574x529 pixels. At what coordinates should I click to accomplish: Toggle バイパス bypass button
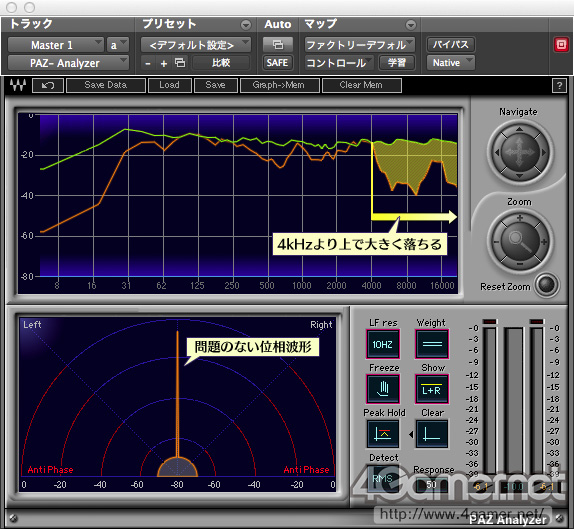pos(451,45)
